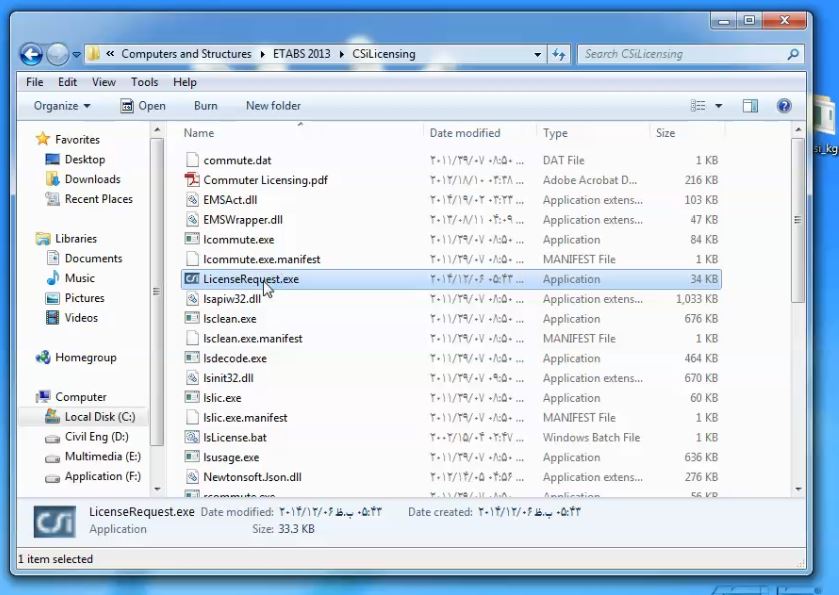
Task: Click the Open toolbar button
Action: (x=143, y=106)
